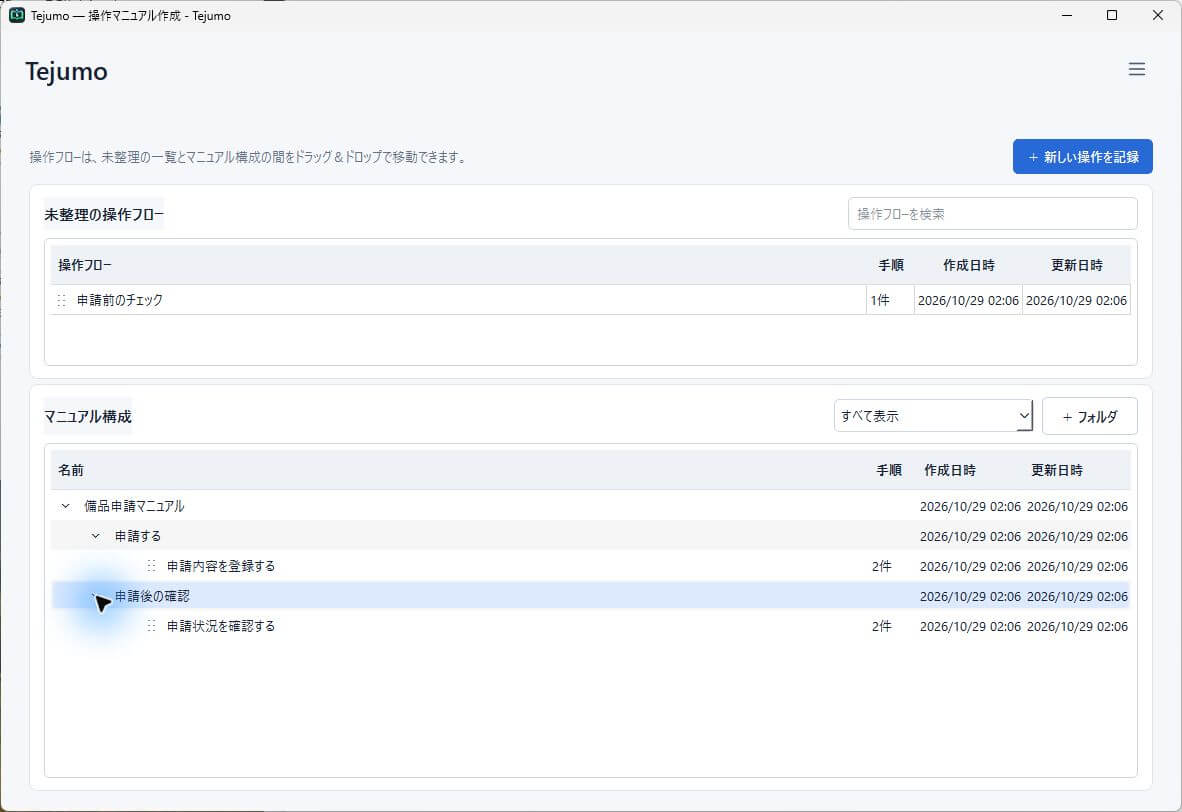Viewport: 1182px width, 812px height.
Task: Click the 手順 header in マニュアル構成
Action: (x=889, y=470)
